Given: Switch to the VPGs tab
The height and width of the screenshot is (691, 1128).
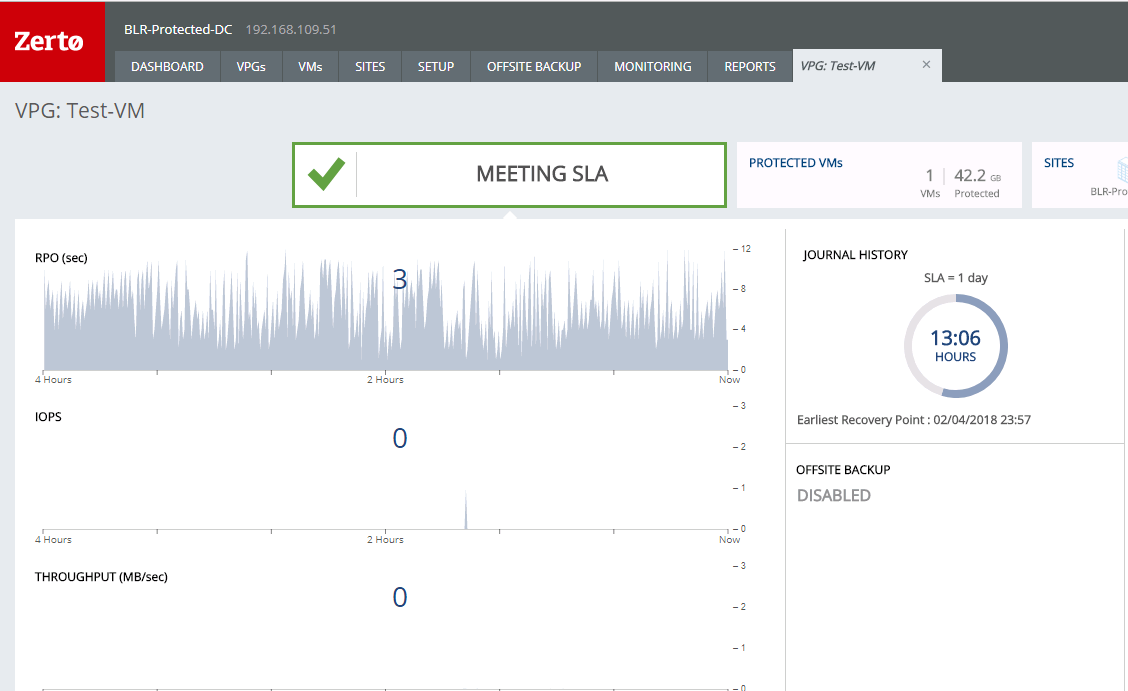Looking at the screenshot, I should coord(251,67).
